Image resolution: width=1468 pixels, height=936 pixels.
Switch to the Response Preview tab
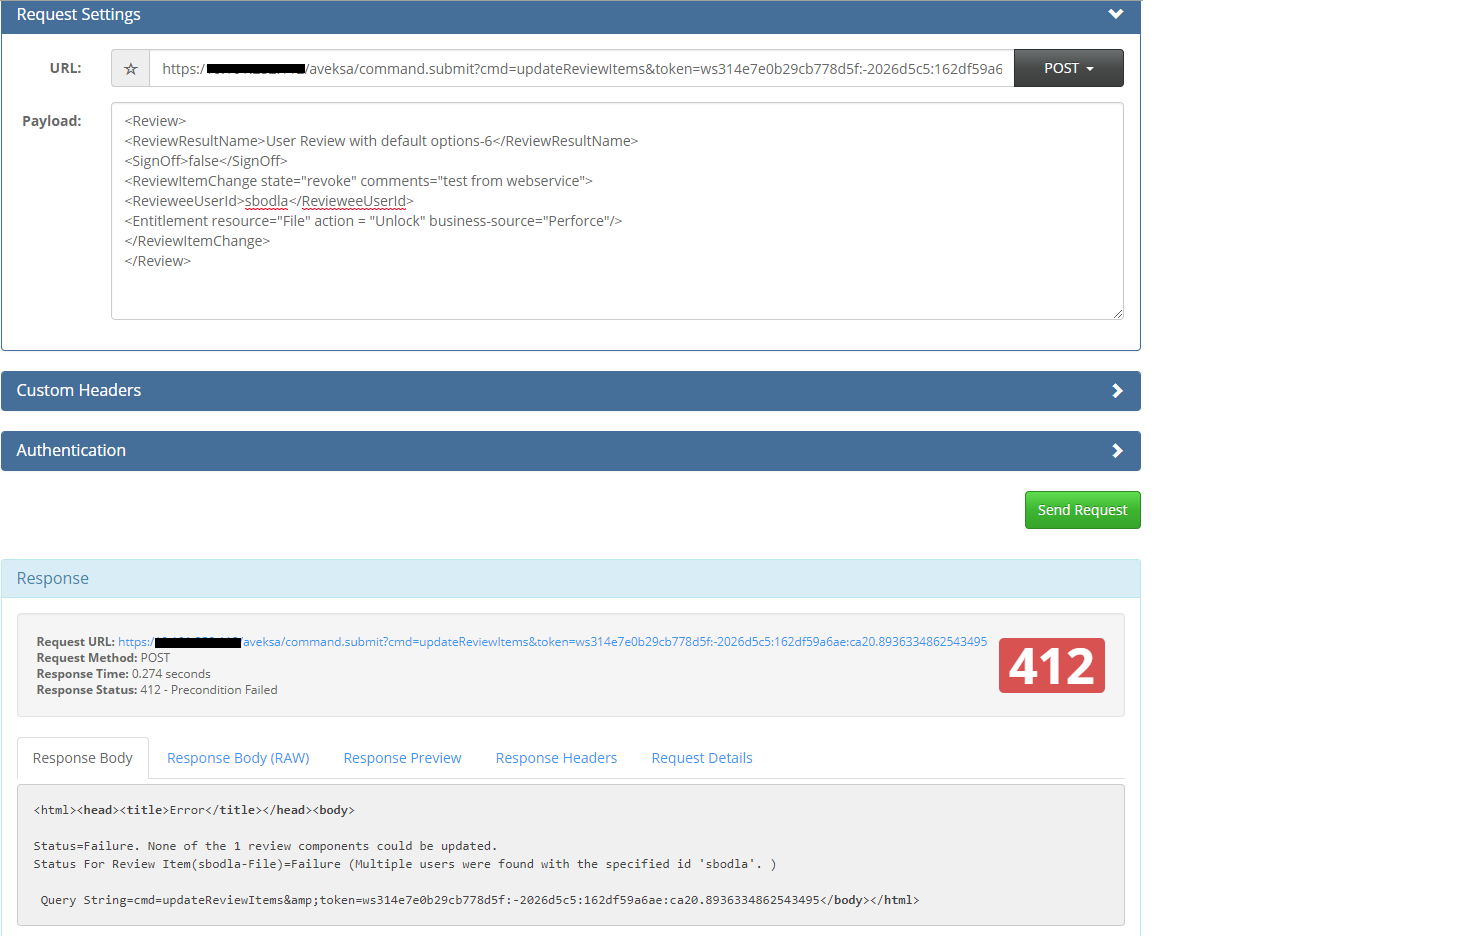(402, 757)
